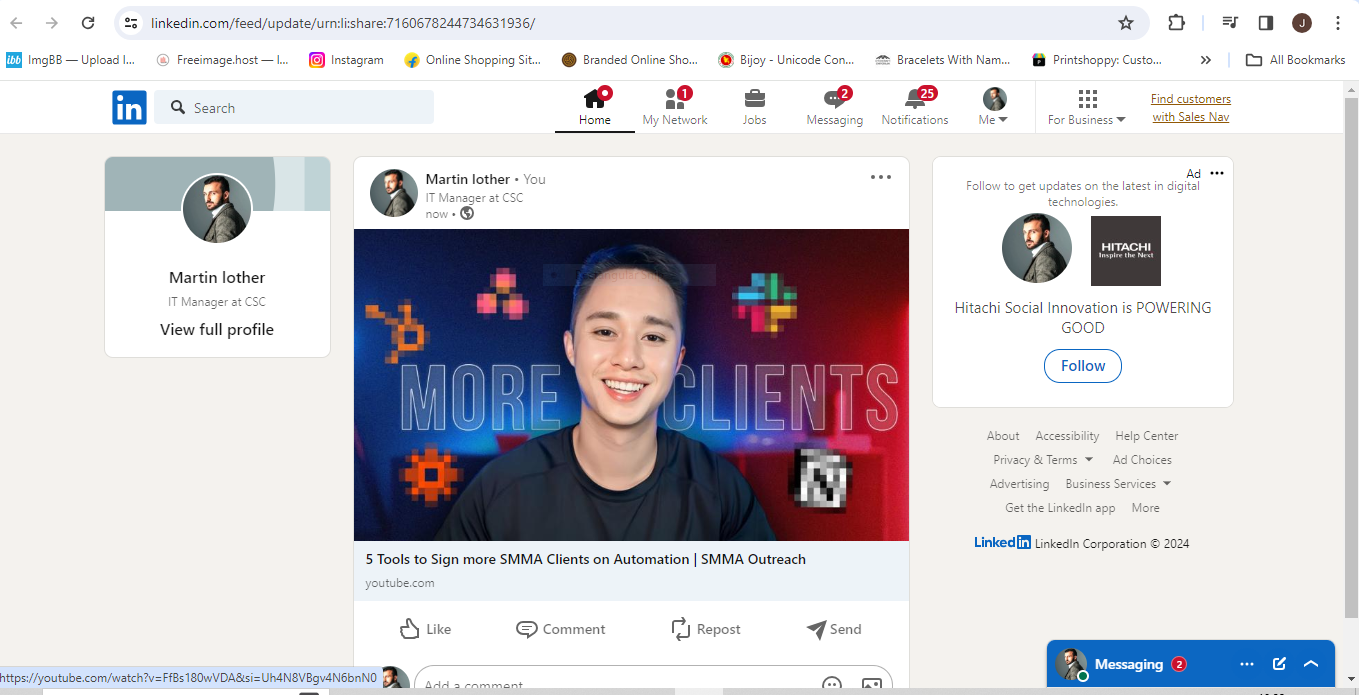Open the MORE CLIENTS video thumbnail

(631, 385)
